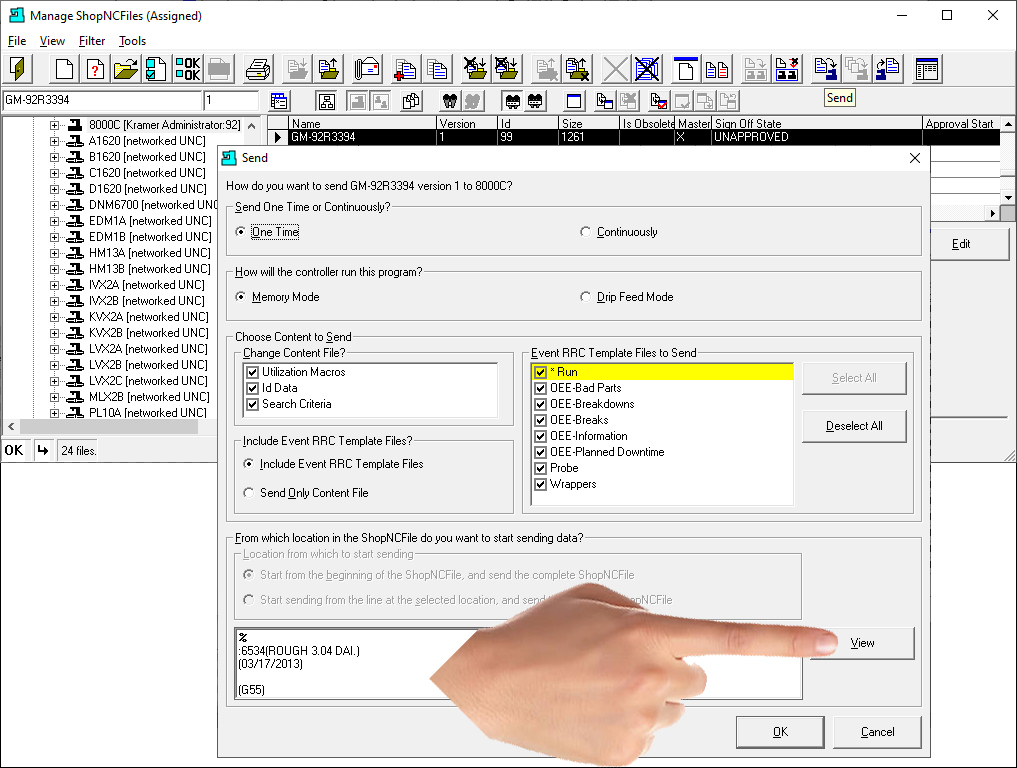Click the folder with up arrow icon

328,69
